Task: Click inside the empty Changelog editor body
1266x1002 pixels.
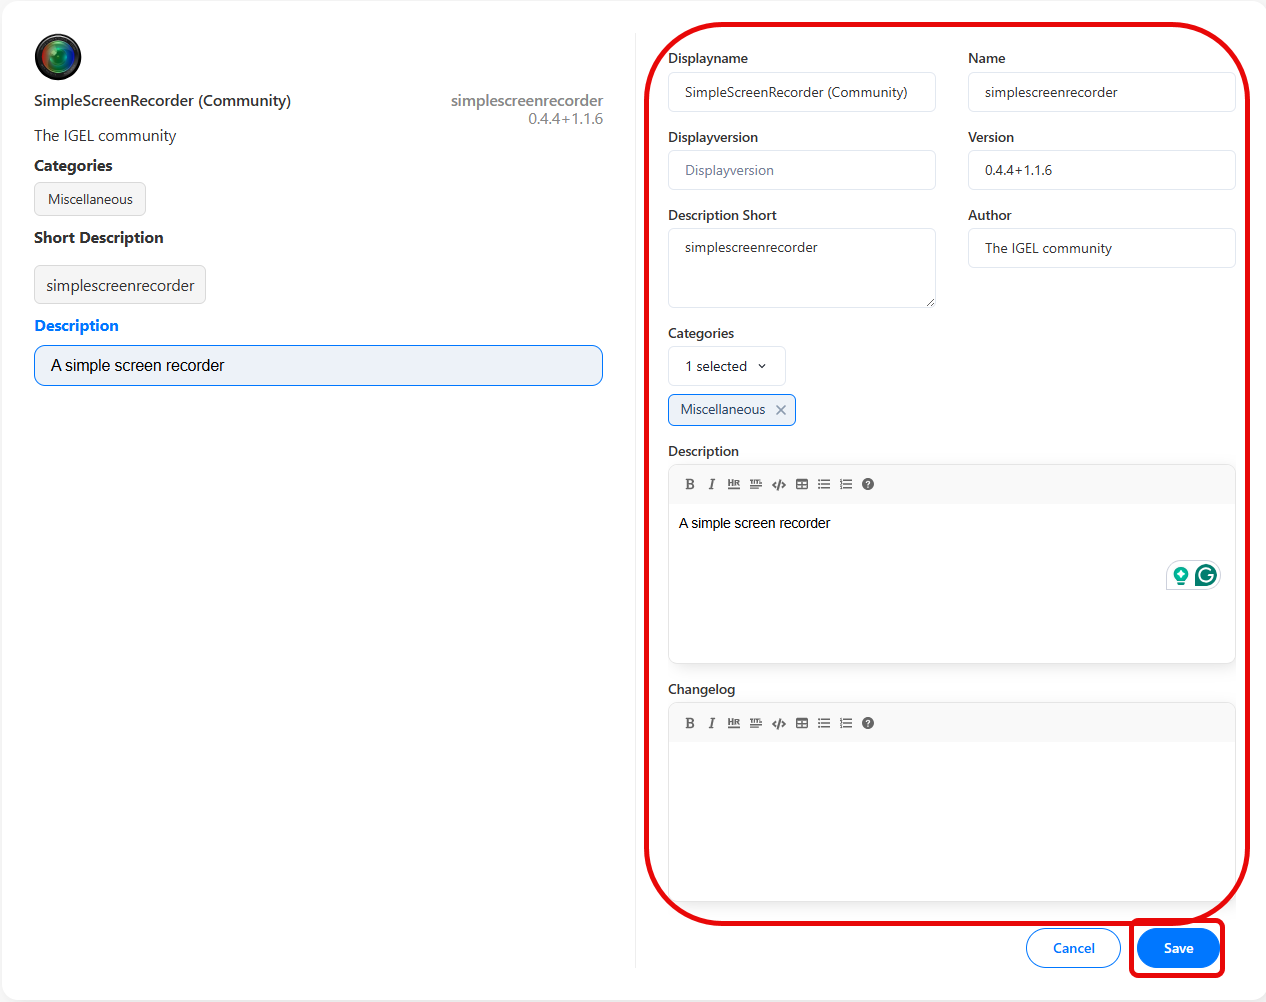Action: click(x=952, y=821)
